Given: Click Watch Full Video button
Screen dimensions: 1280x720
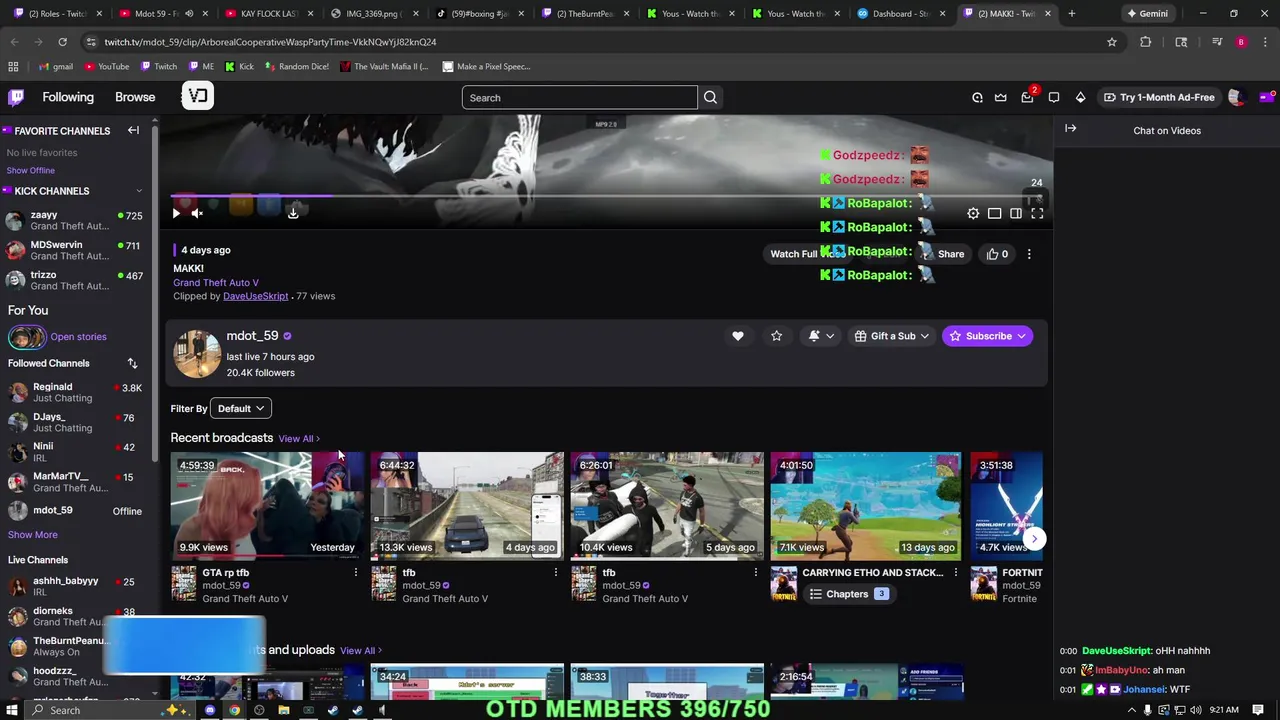Looking at the screenshot, I should (806, 254).
